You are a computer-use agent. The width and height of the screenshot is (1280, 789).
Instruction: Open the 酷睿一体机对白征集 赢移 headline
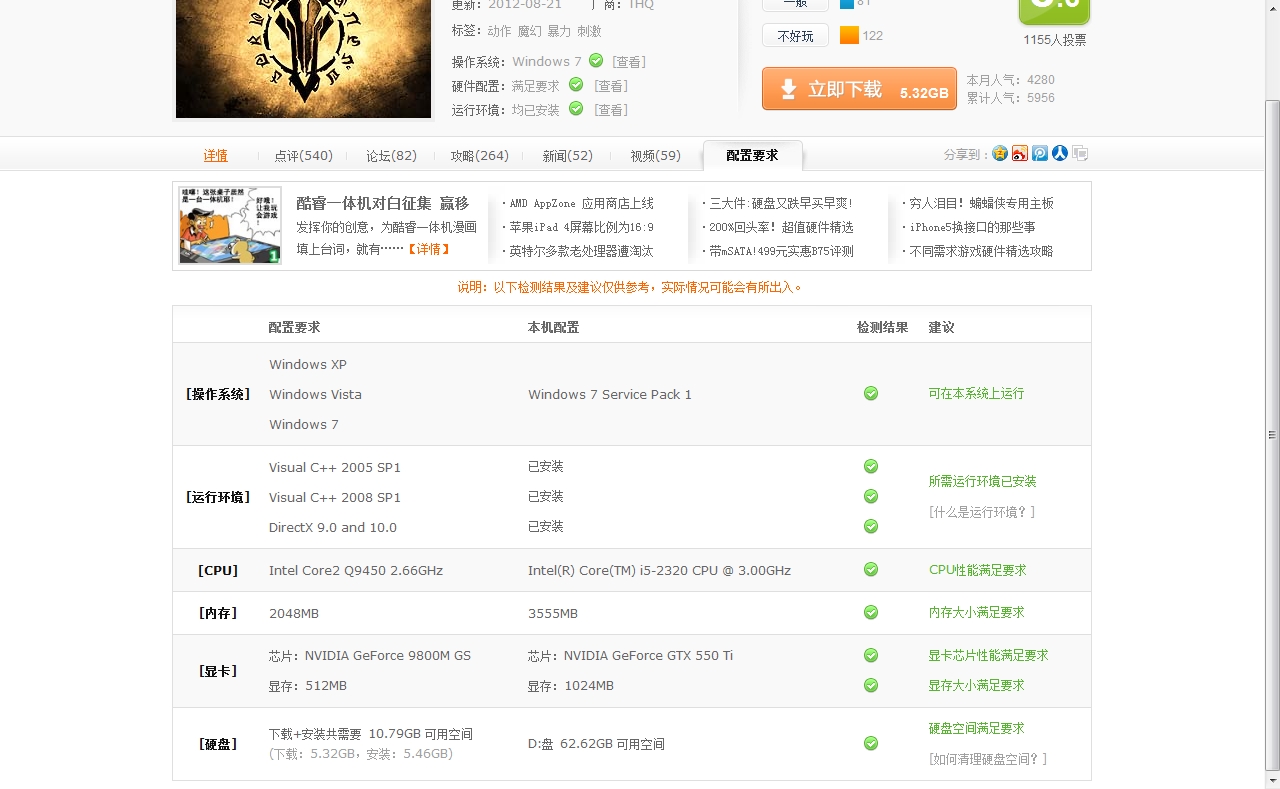pyautogui.click(x=382, y=204)
